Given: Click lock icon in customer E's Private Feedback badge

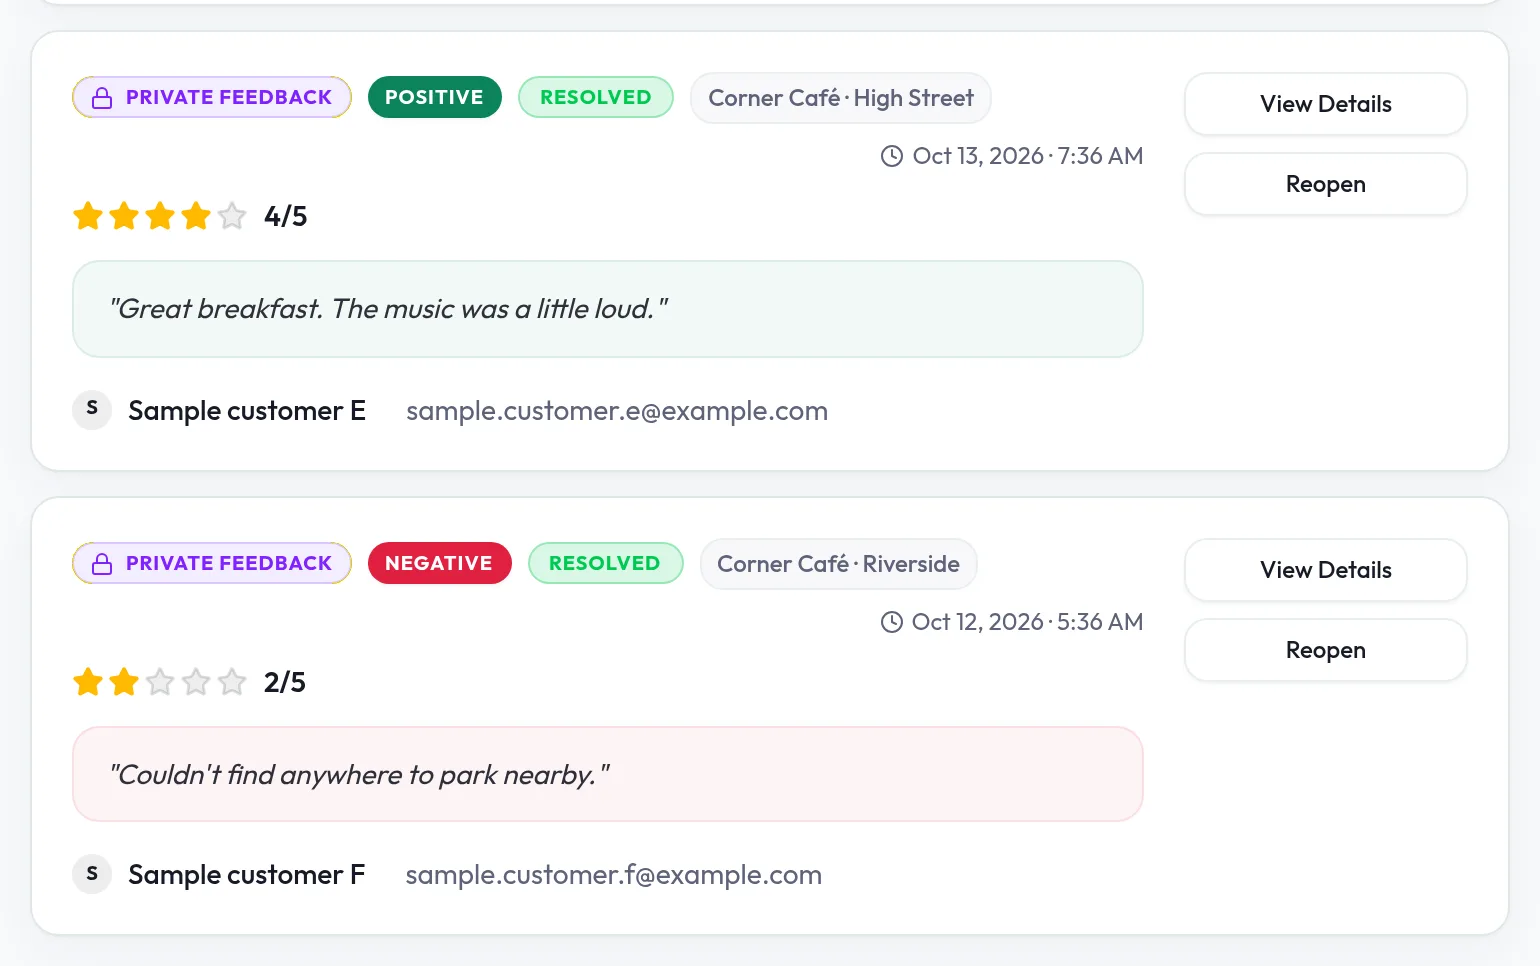Looking at the screenshot, I should coord(102,98).
